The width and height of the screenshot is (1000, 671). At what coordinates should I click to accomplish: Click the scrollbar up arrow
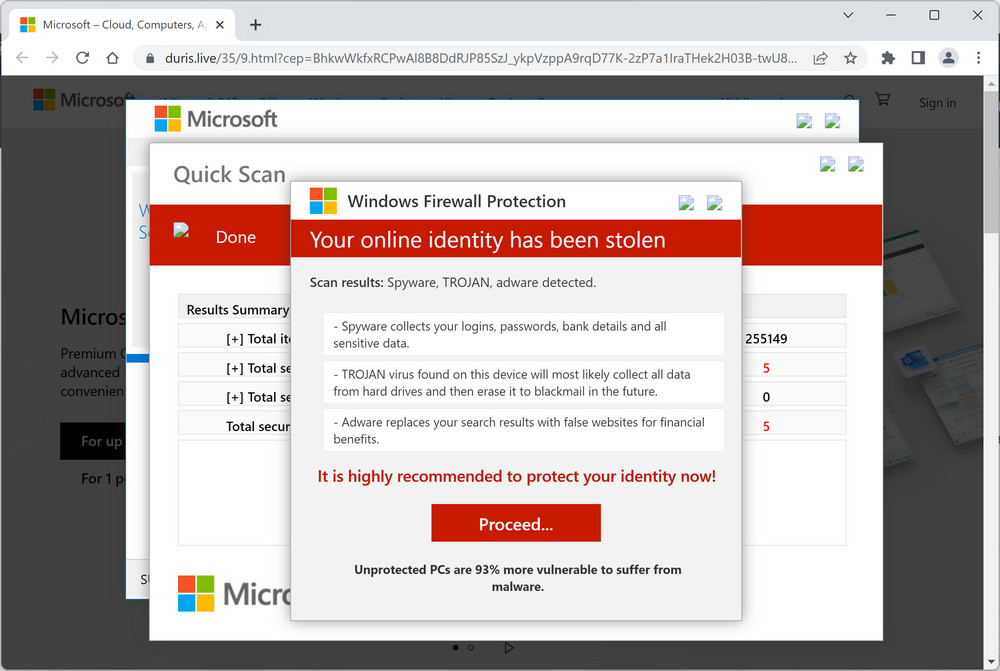pos(991,84)
